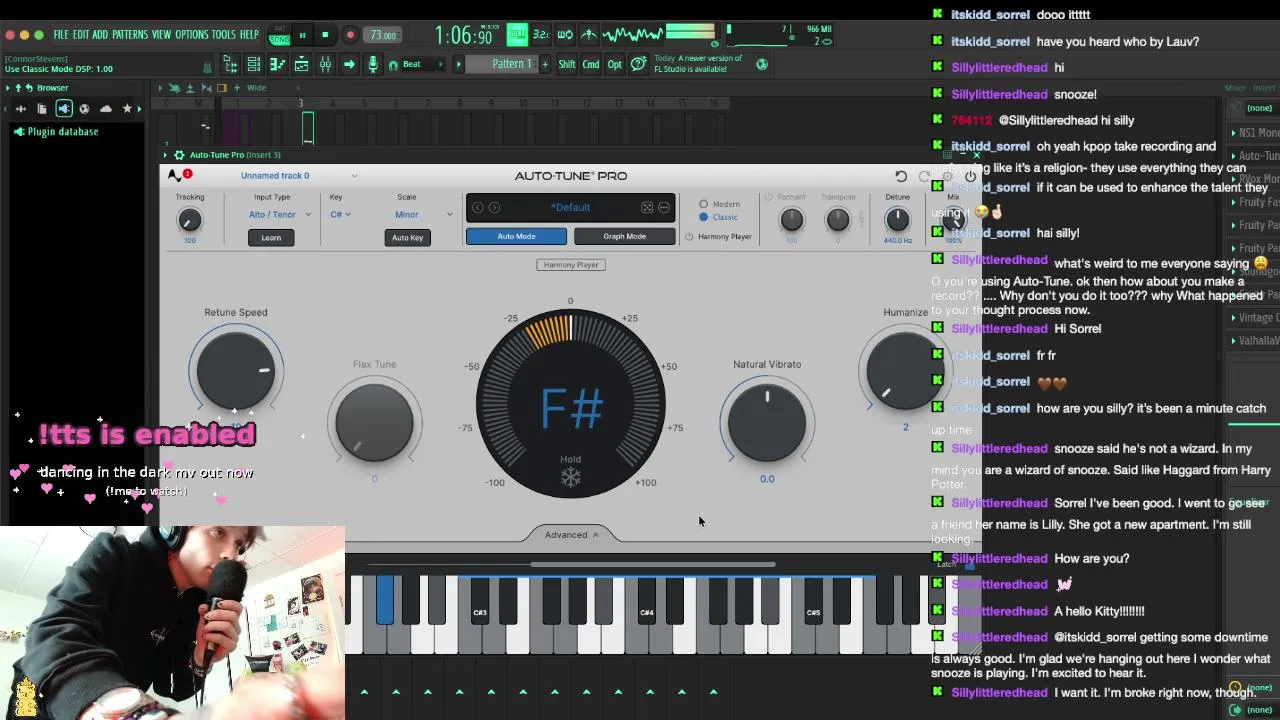Go to next preset arrow
The width and height of the screenshot is (1280, 720).
[494, 207]
